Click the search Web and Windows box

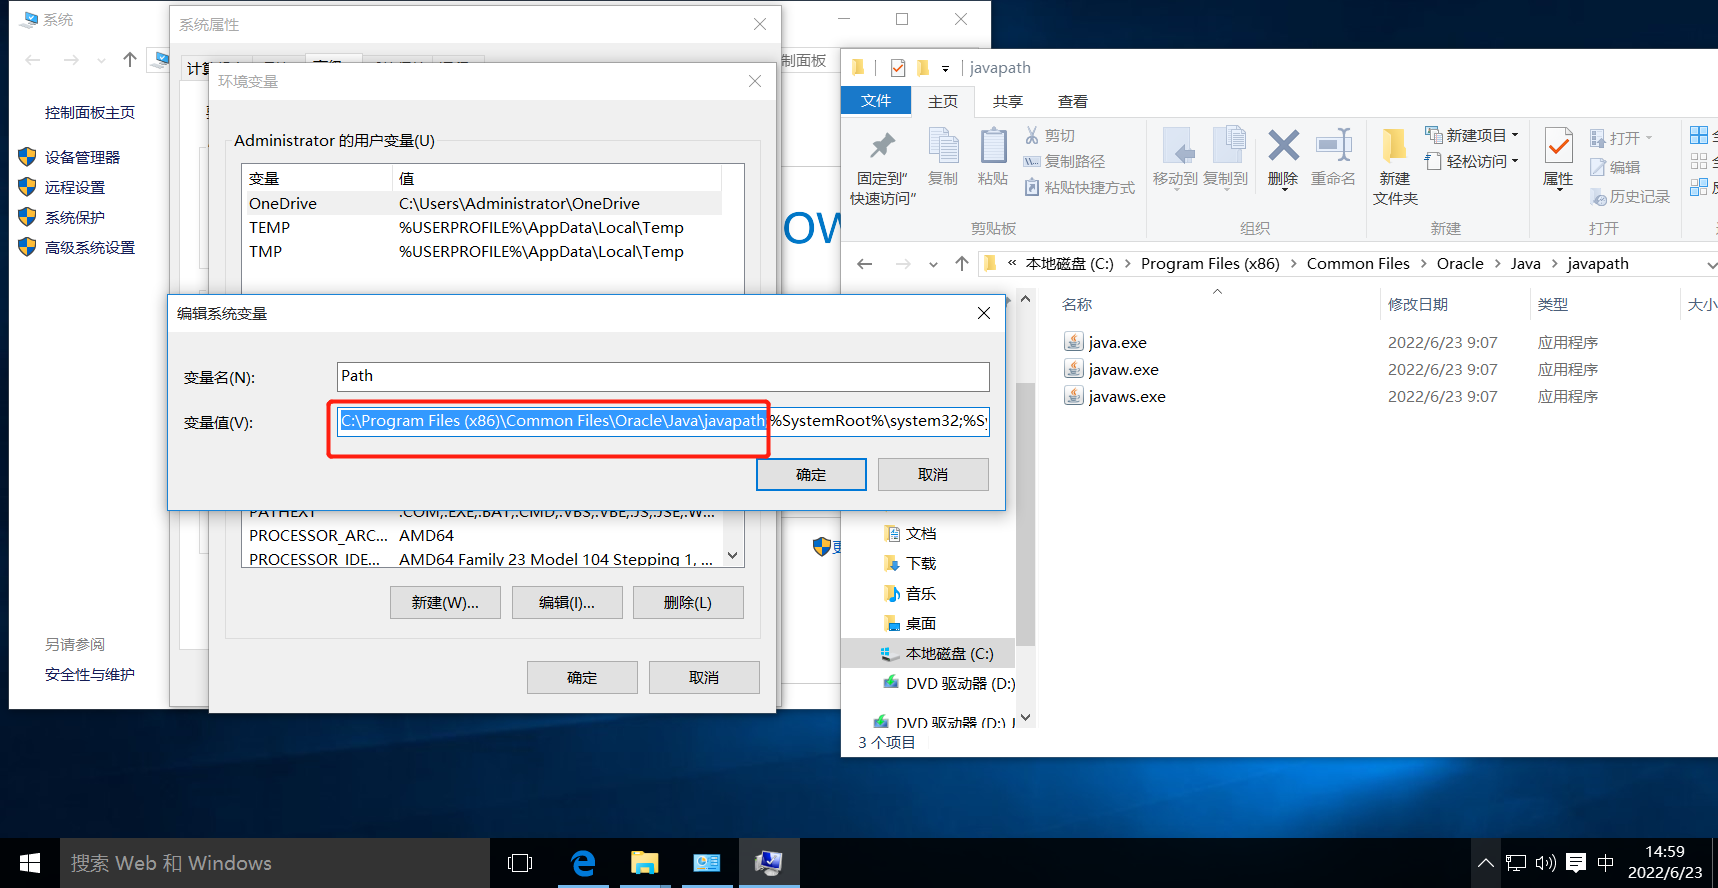pyautogui.click(x=275, y=863)
